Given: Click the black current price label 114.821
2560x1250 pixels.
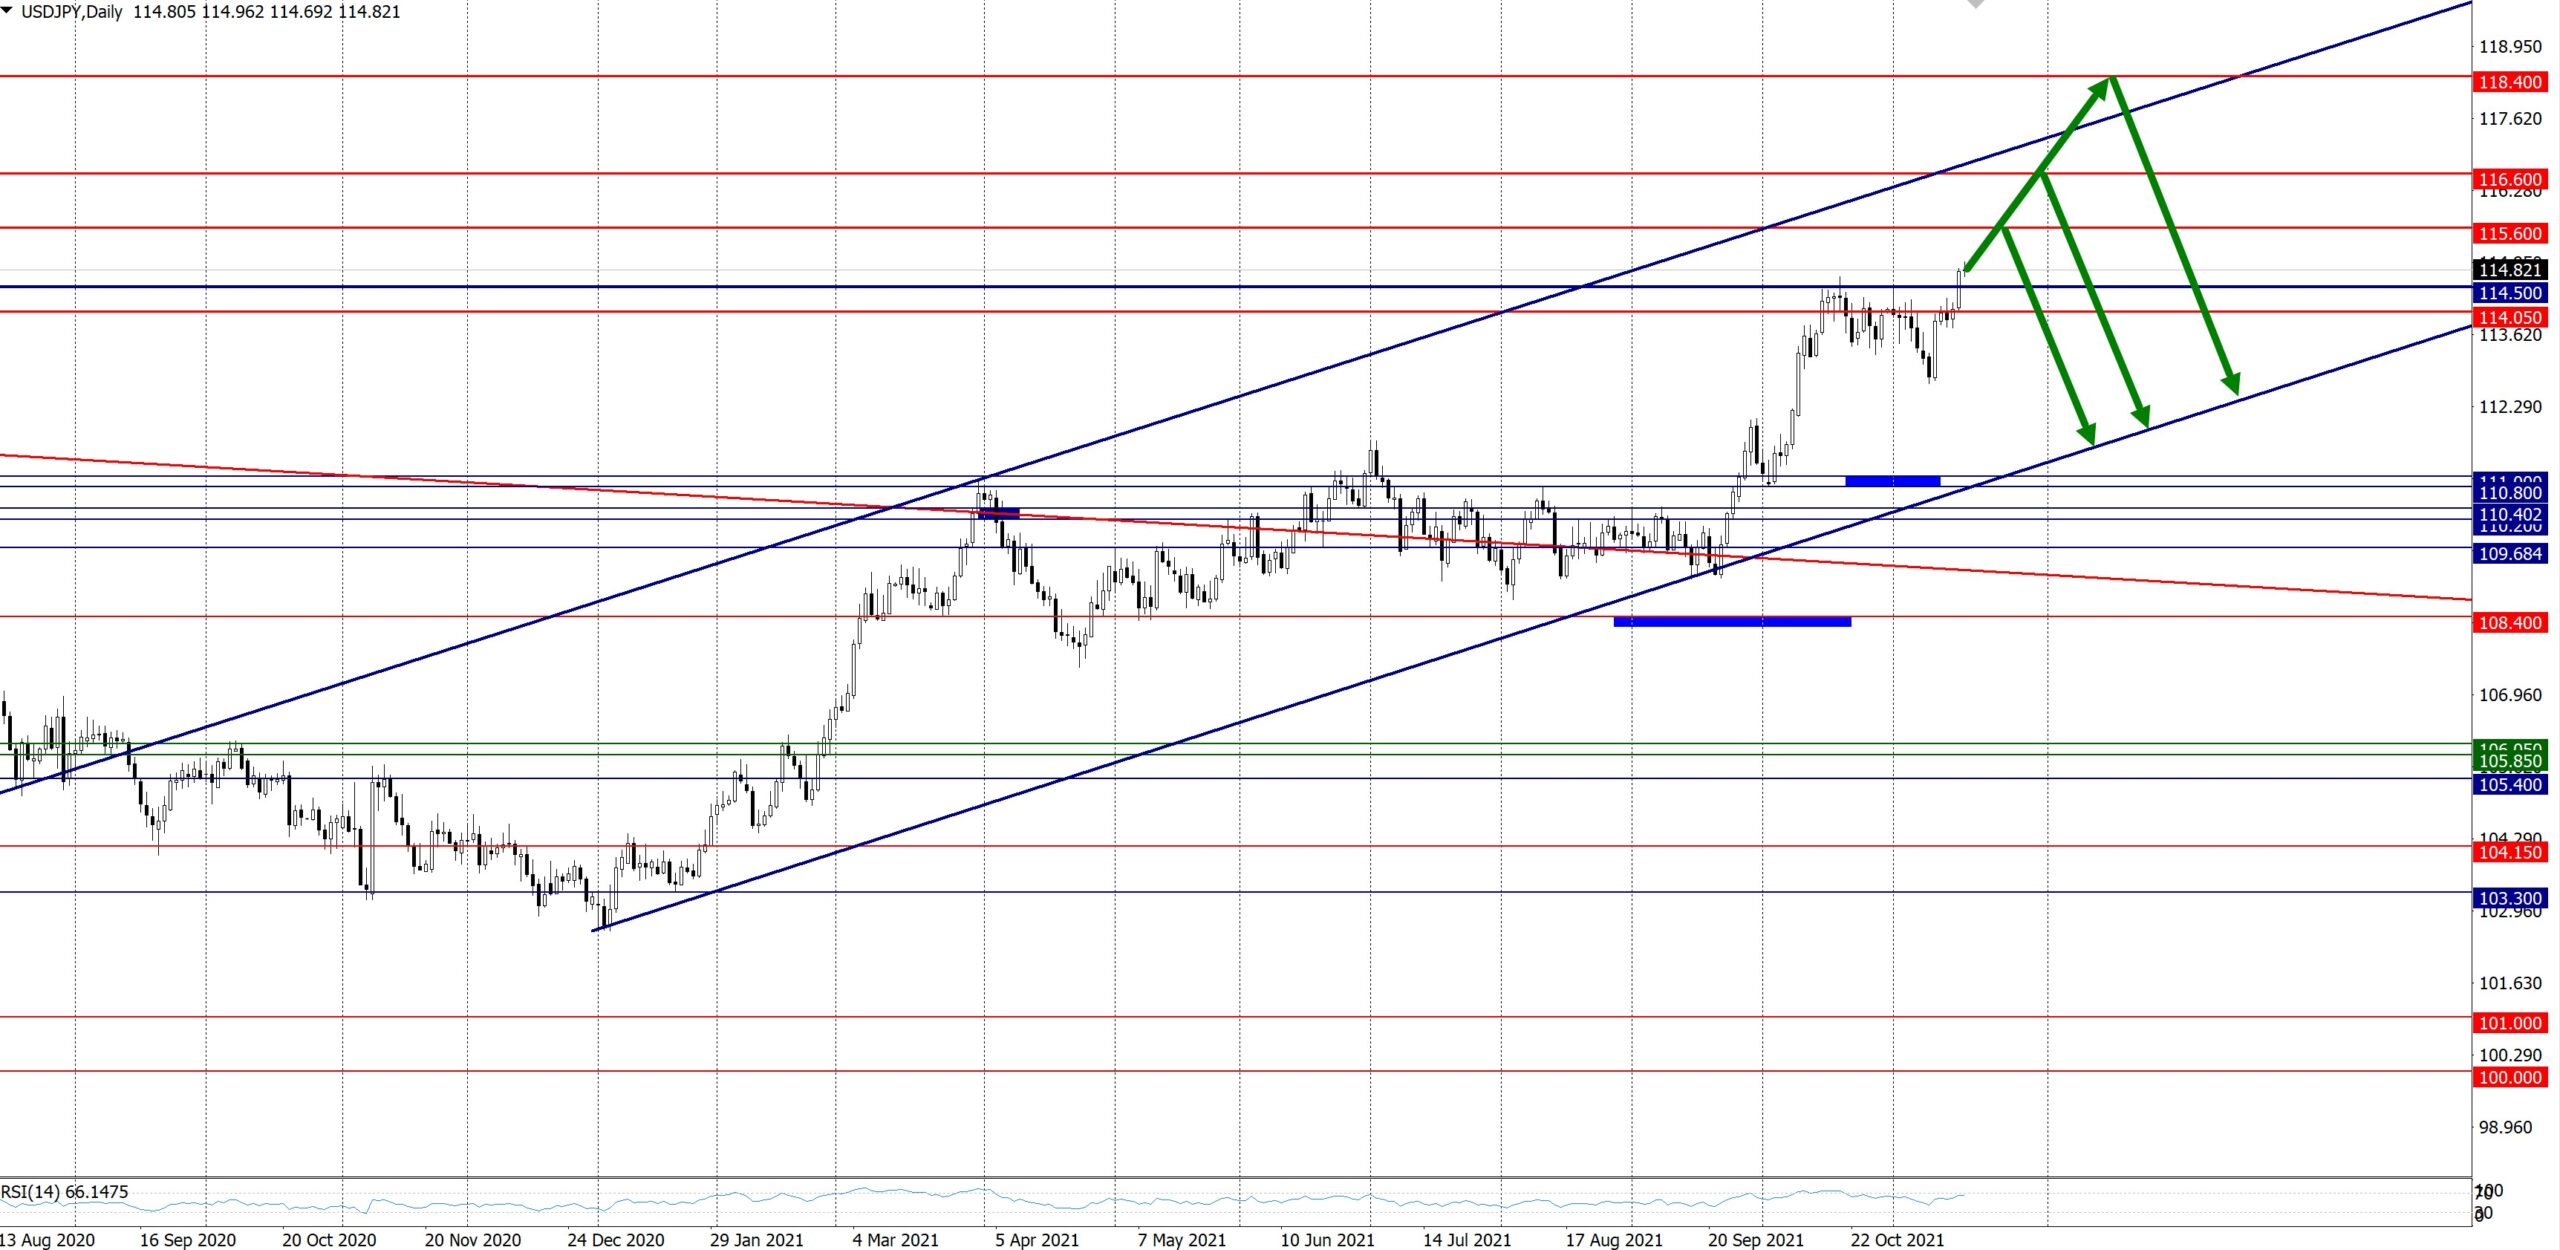Looking at the screenshot, I should [2509, 270].
